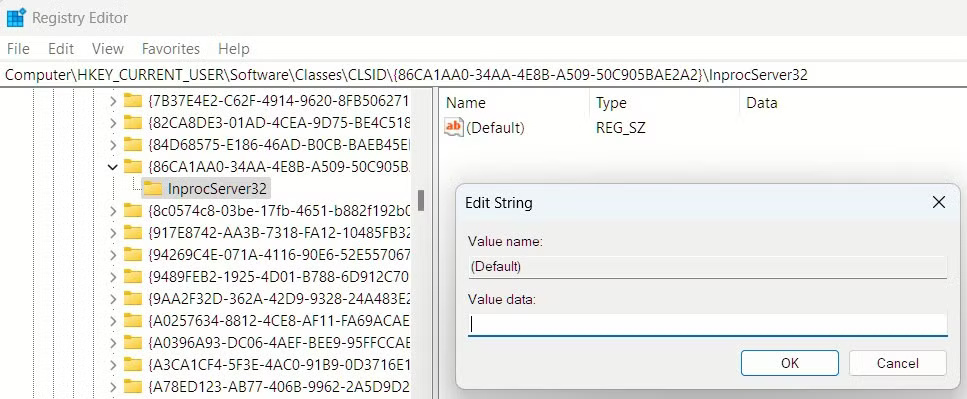Expand the {9489FEB2-1925 key
This screenshot has width=967, height=399.
[113, 276]
